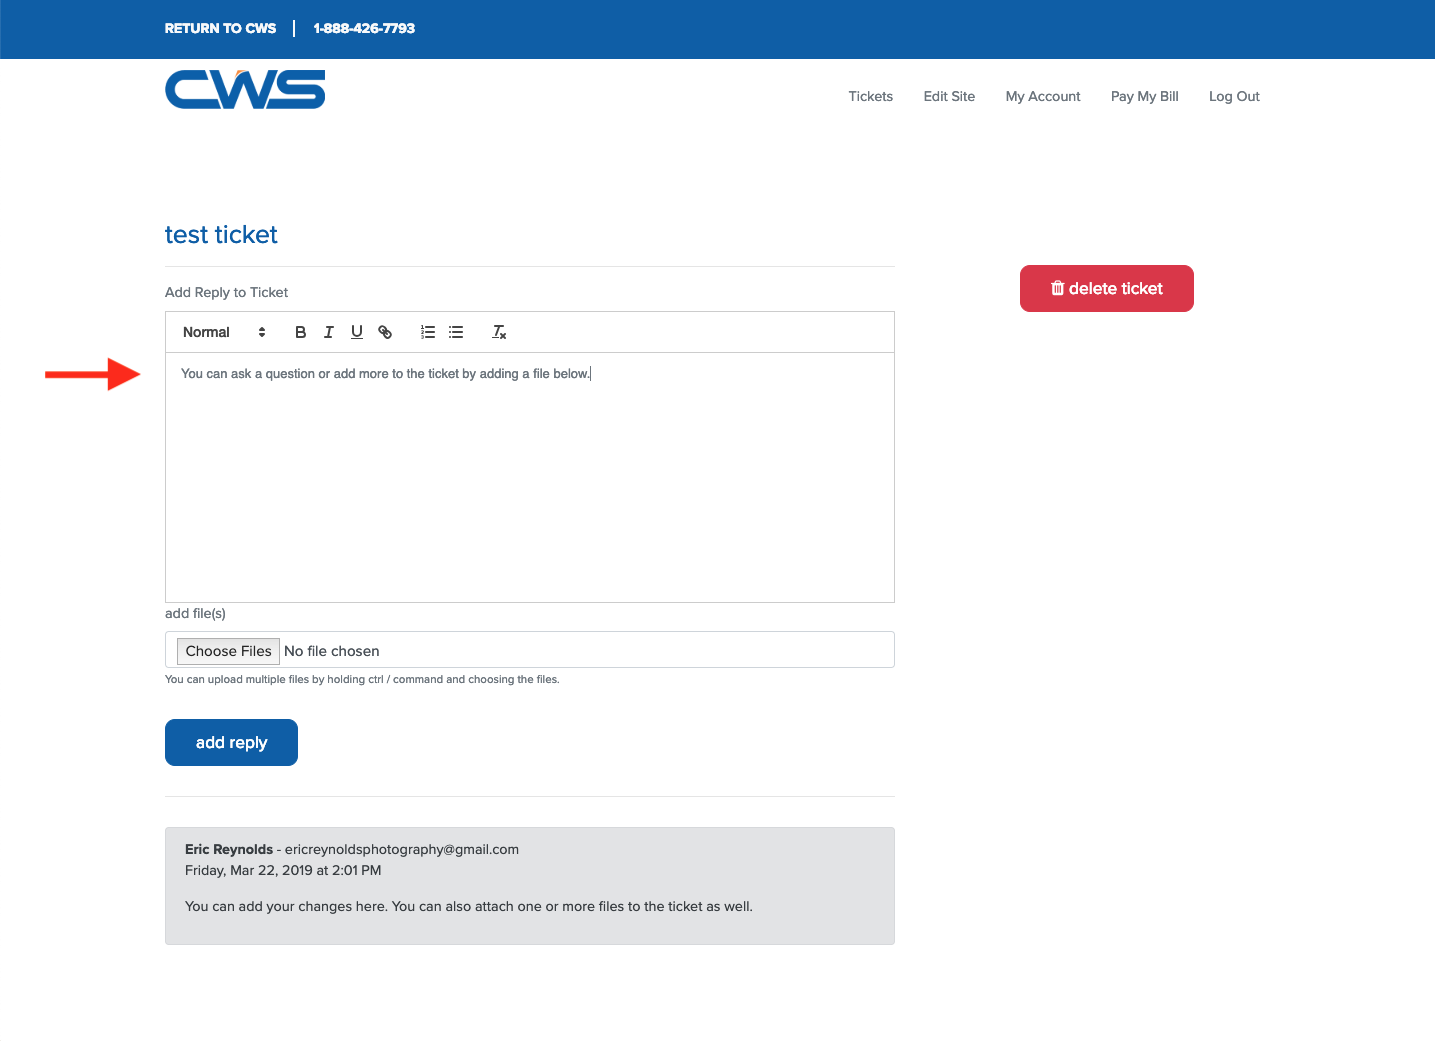Viewport: 1435px width, 1041px height.
Task: Start an ordered numbered list
Action: click(428, 332)
